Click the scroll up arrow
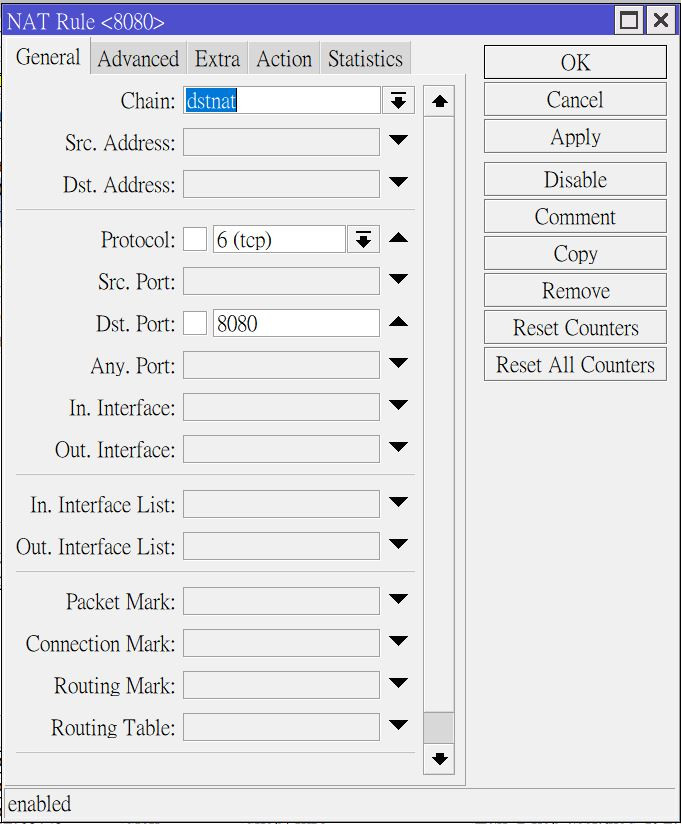Screen dimensions: 681x824 [439, 101]
